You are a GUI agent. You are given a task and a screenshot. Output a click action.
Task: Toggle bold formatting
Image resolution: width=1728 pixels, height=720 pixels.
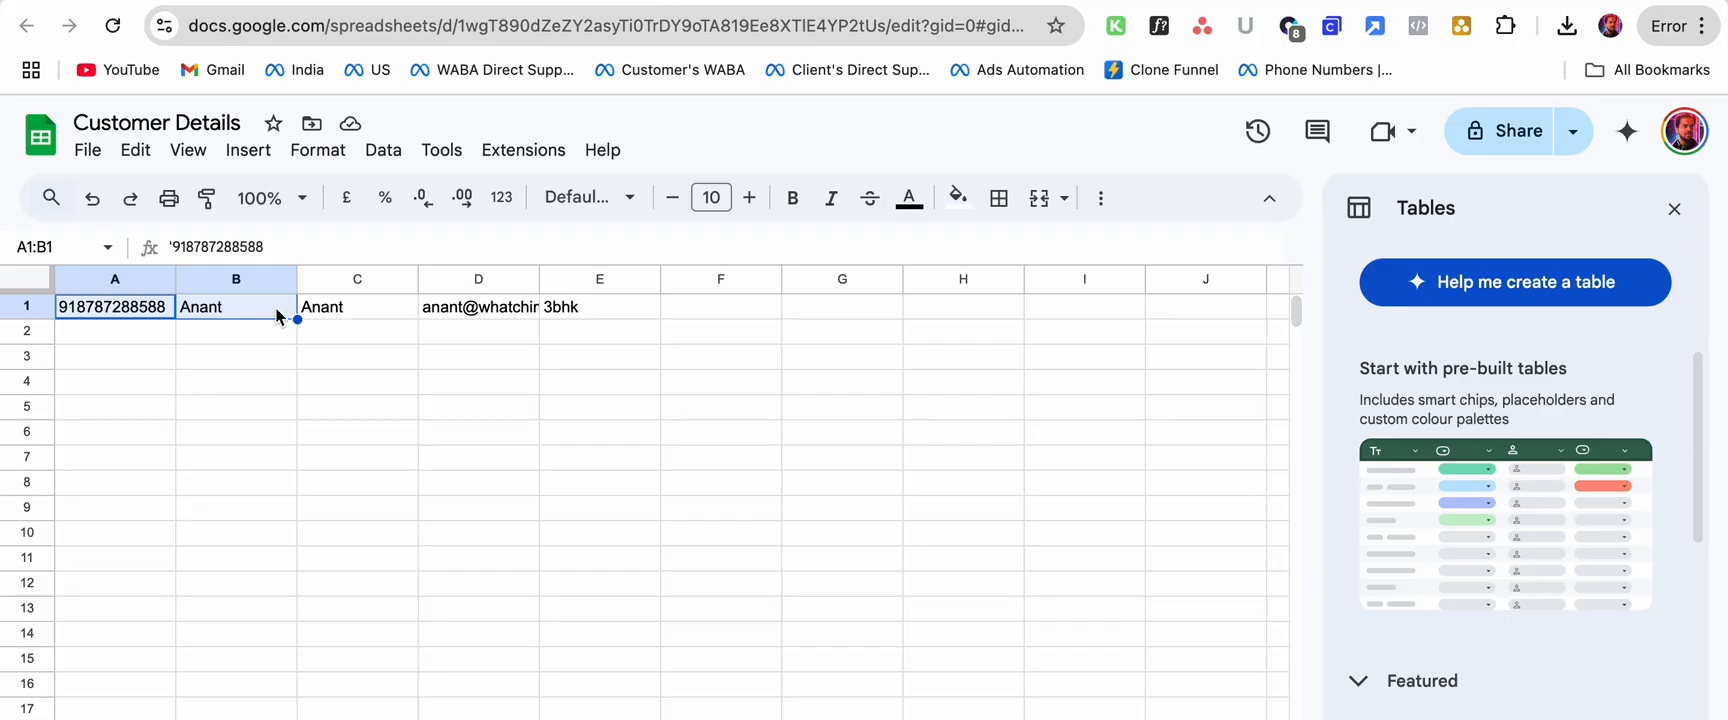[x=792, y=198]
